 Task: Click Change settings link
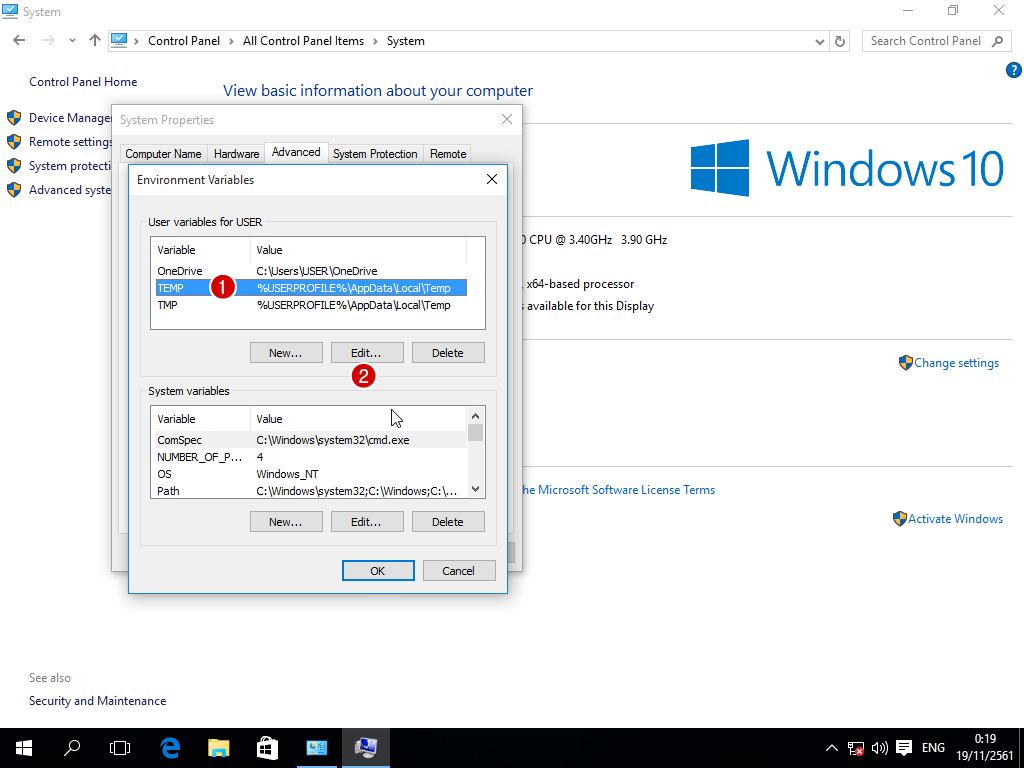[956, 363]
